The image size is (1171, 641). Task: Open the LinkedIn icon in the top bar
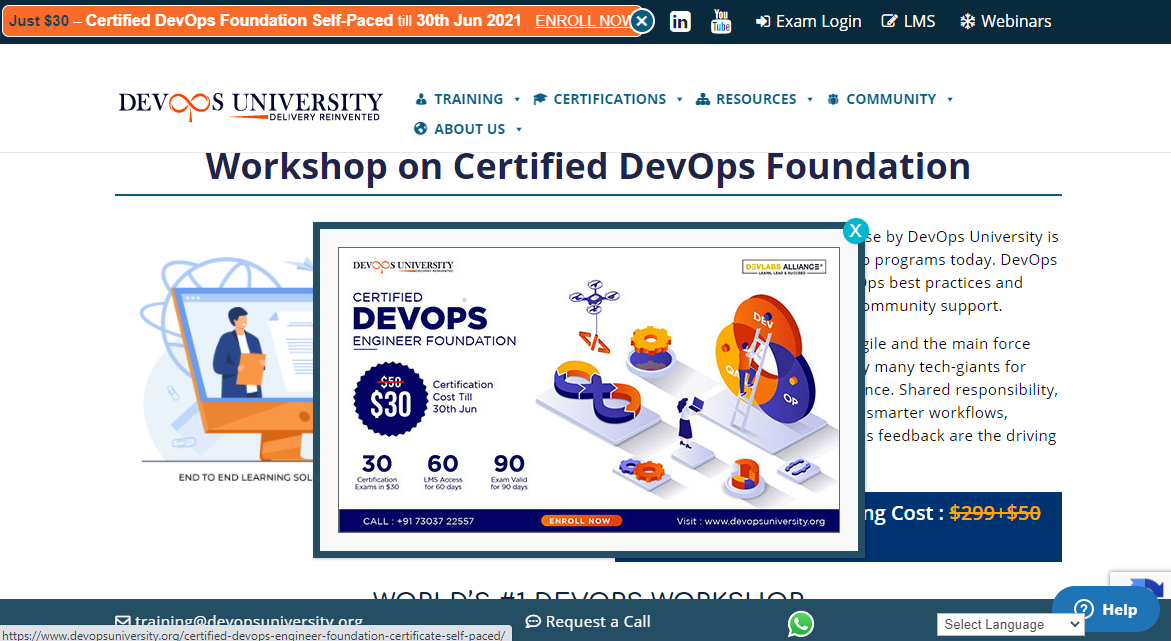coord(680,21)
